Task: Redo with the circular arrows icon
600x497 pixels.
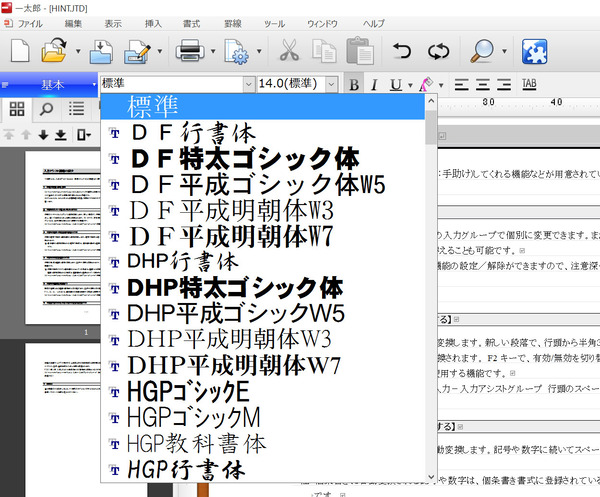Action: [x=439, y=51]
